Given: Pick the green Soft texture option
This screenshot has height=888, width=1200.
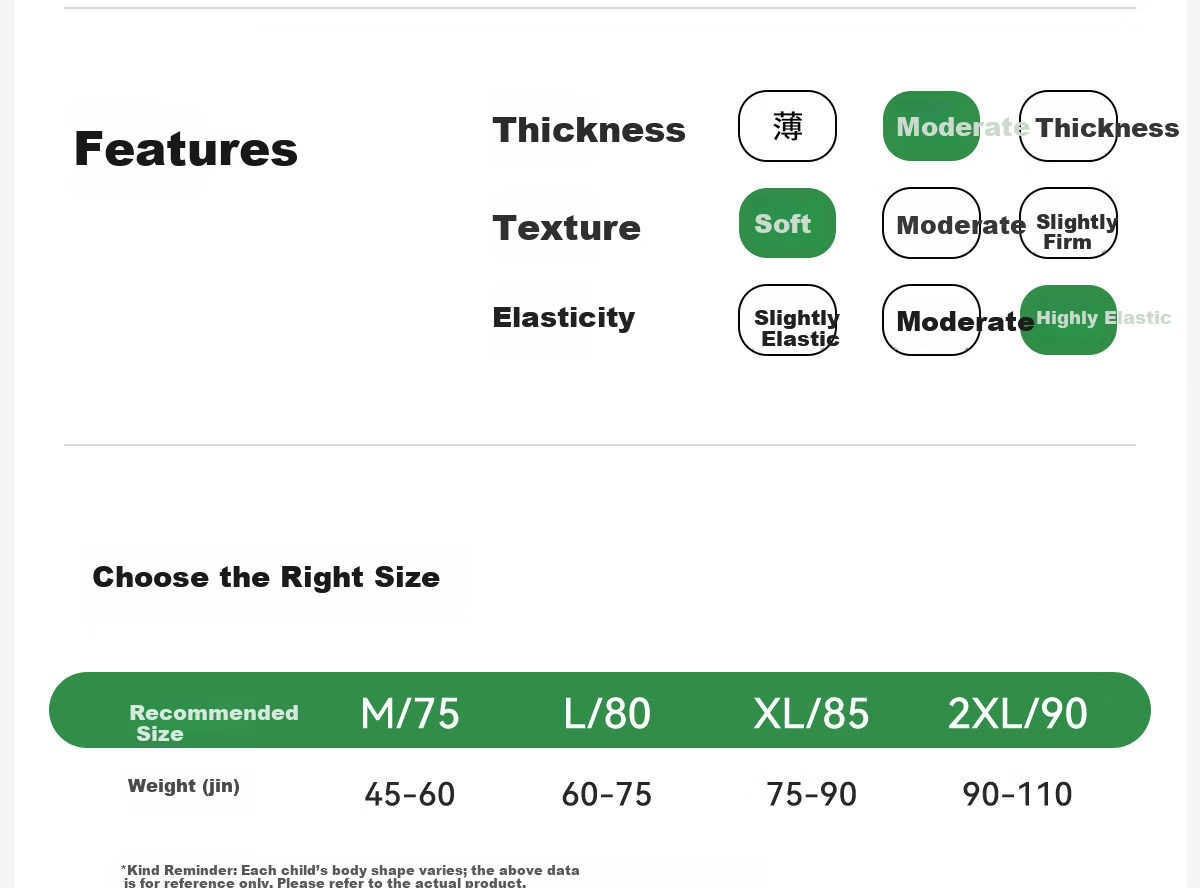Looking at the screenshot, I should point(787,223).
